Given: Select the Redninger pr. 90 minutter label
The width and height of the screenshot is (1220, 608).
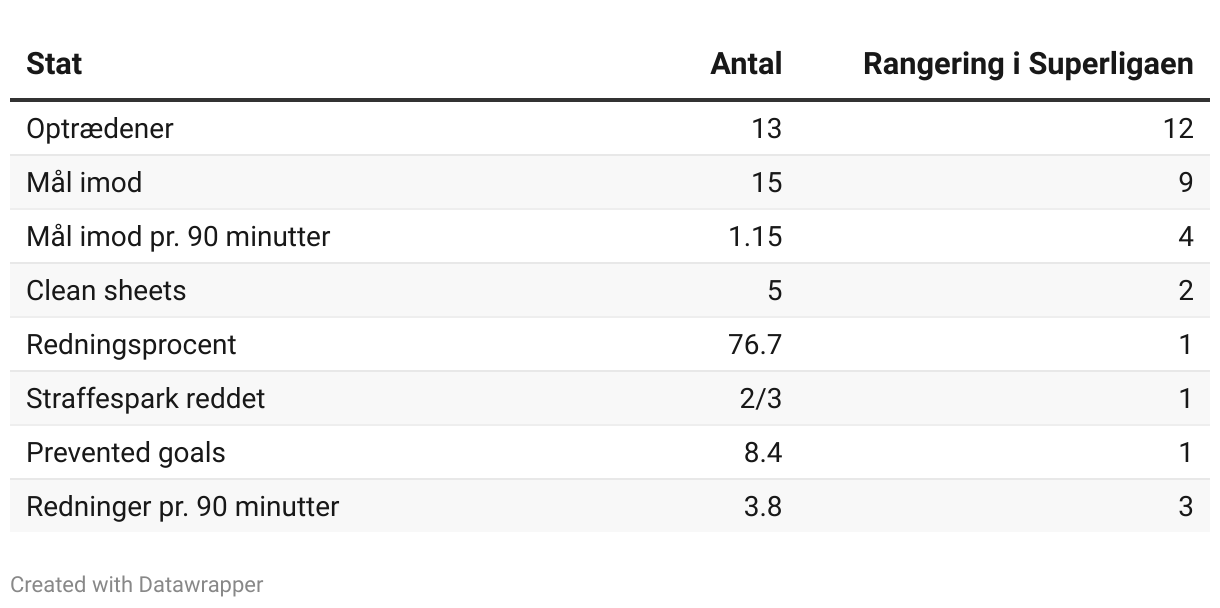Looking at the screenshot, I should coord(183,506).
